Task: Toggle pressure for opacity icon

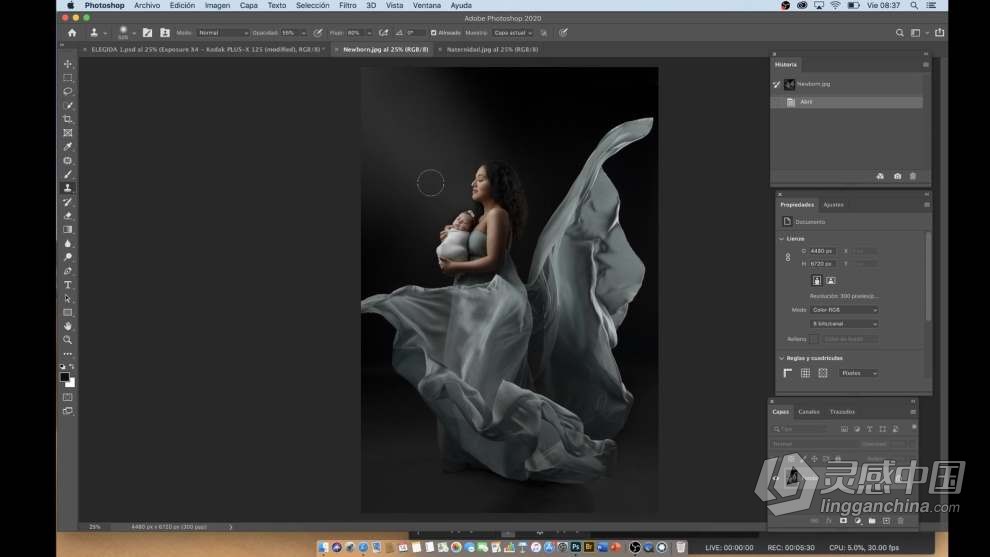Action: pos(318,33)
